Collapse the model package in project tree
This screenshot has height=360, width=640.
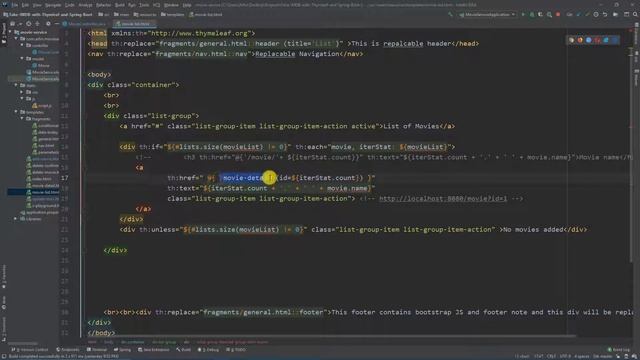pyautogui.click(x=22, y=58)
